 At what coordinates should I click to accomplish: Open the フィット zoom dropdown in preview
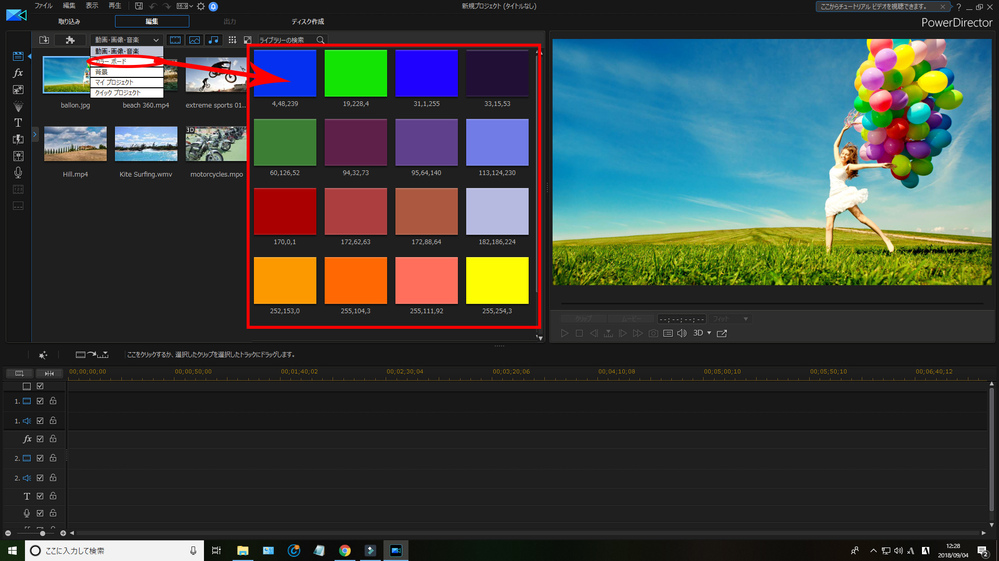(729, 319)
